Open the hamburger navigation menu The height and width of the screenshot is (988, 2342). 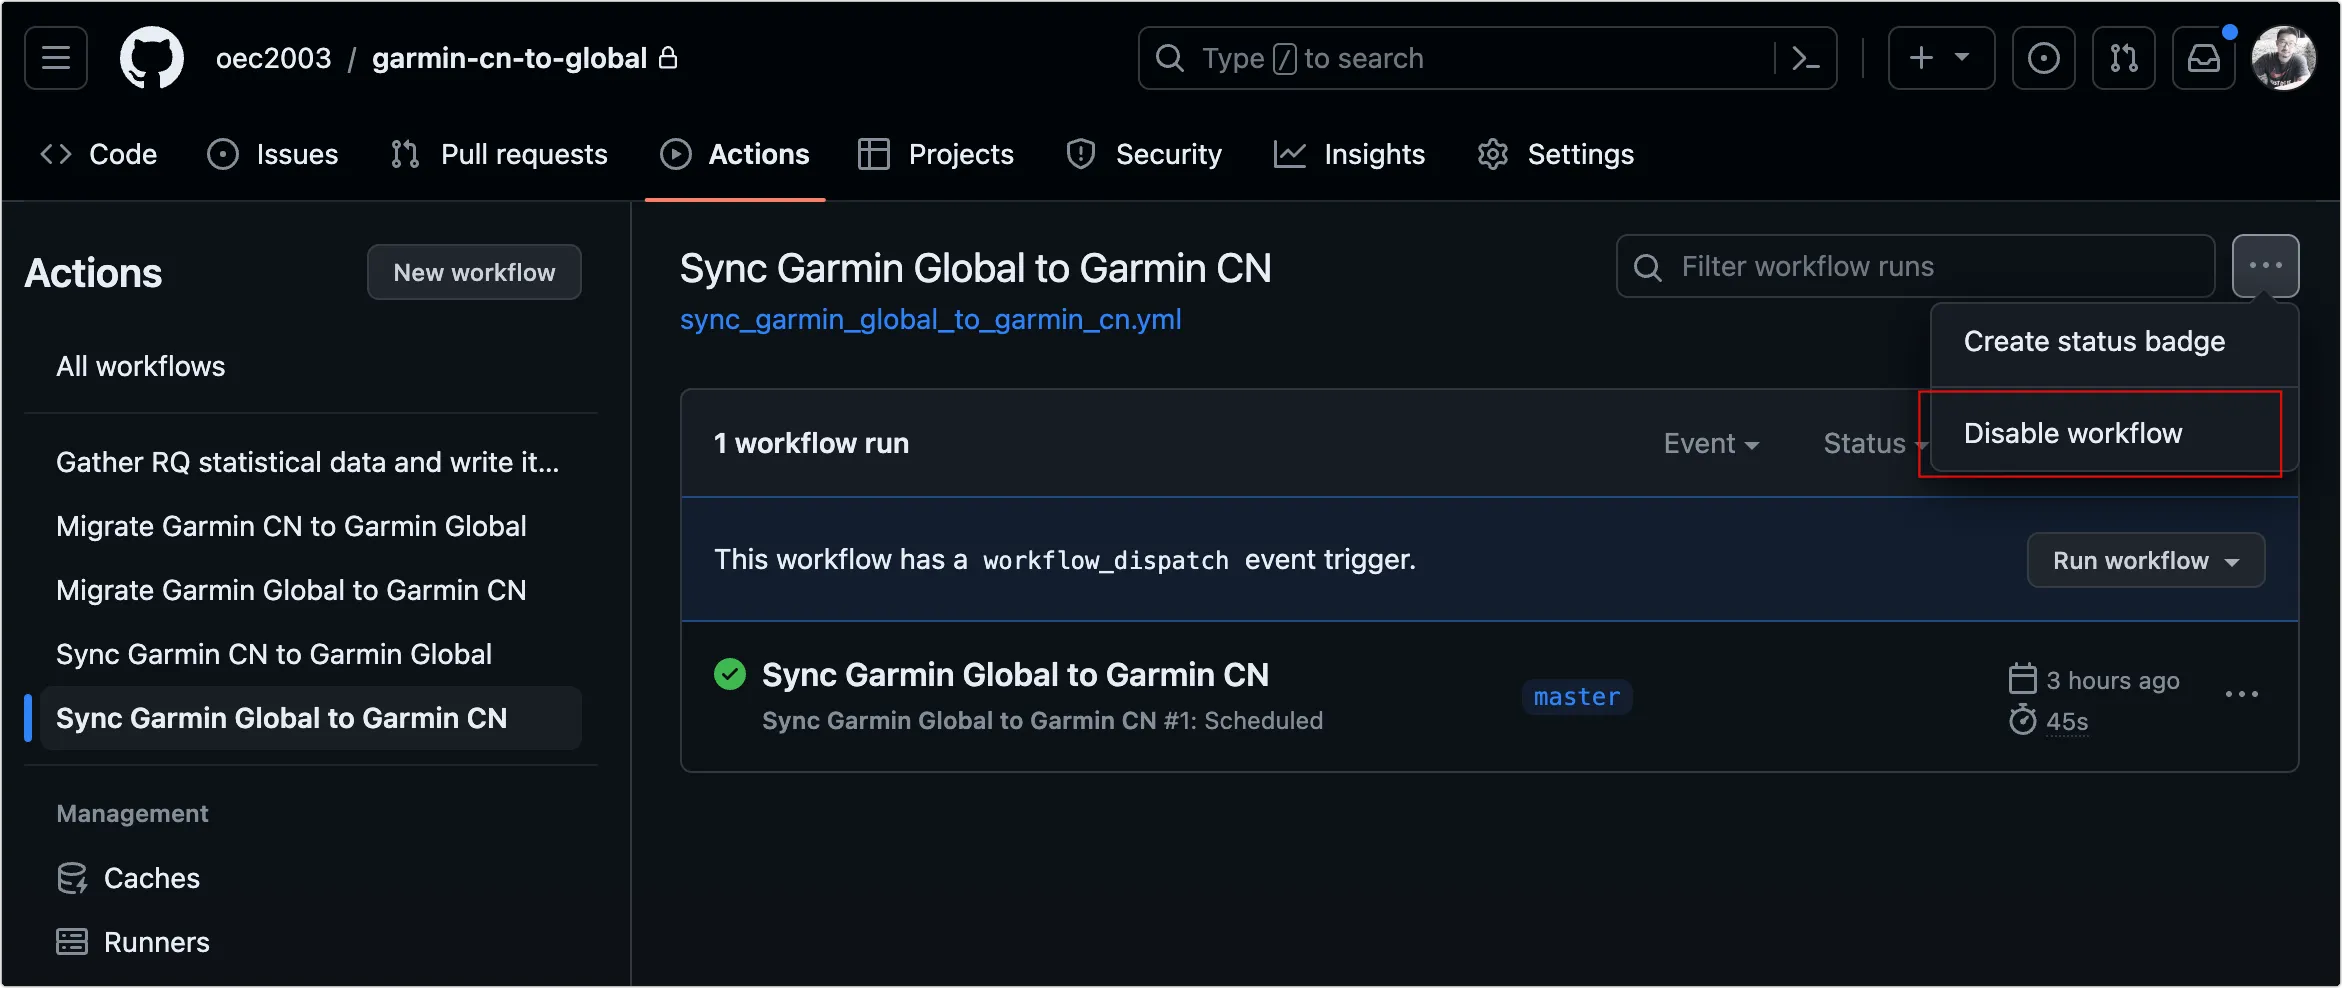point(56,58)
